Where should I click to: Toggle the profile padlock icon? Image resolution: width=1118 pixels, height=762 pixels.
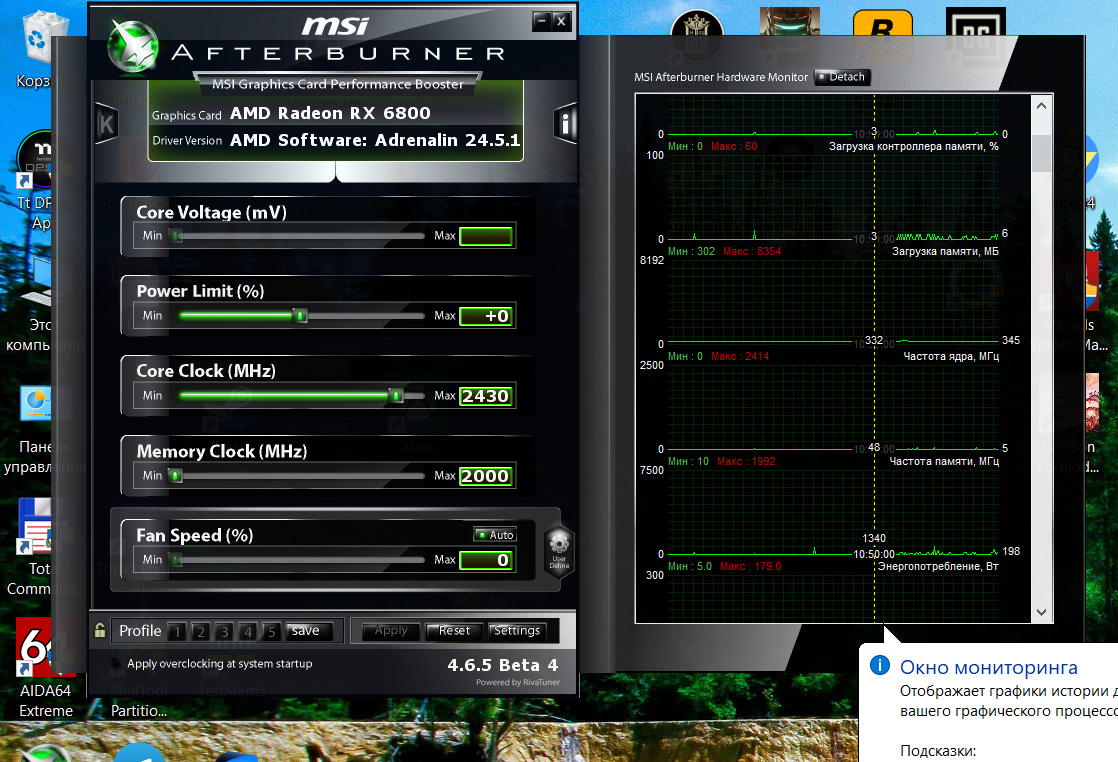tap(100, 630)
